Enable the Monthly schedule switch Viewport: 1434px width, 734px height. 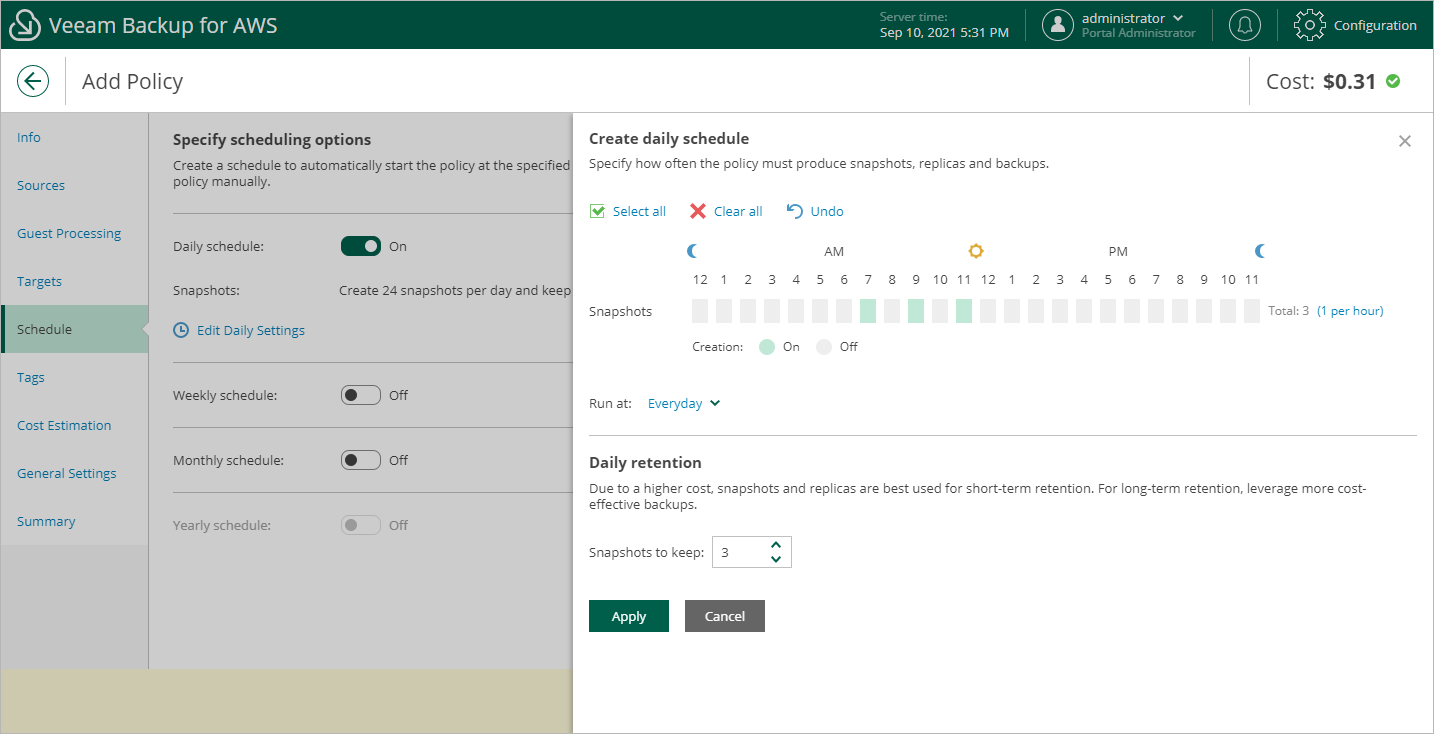361,460
